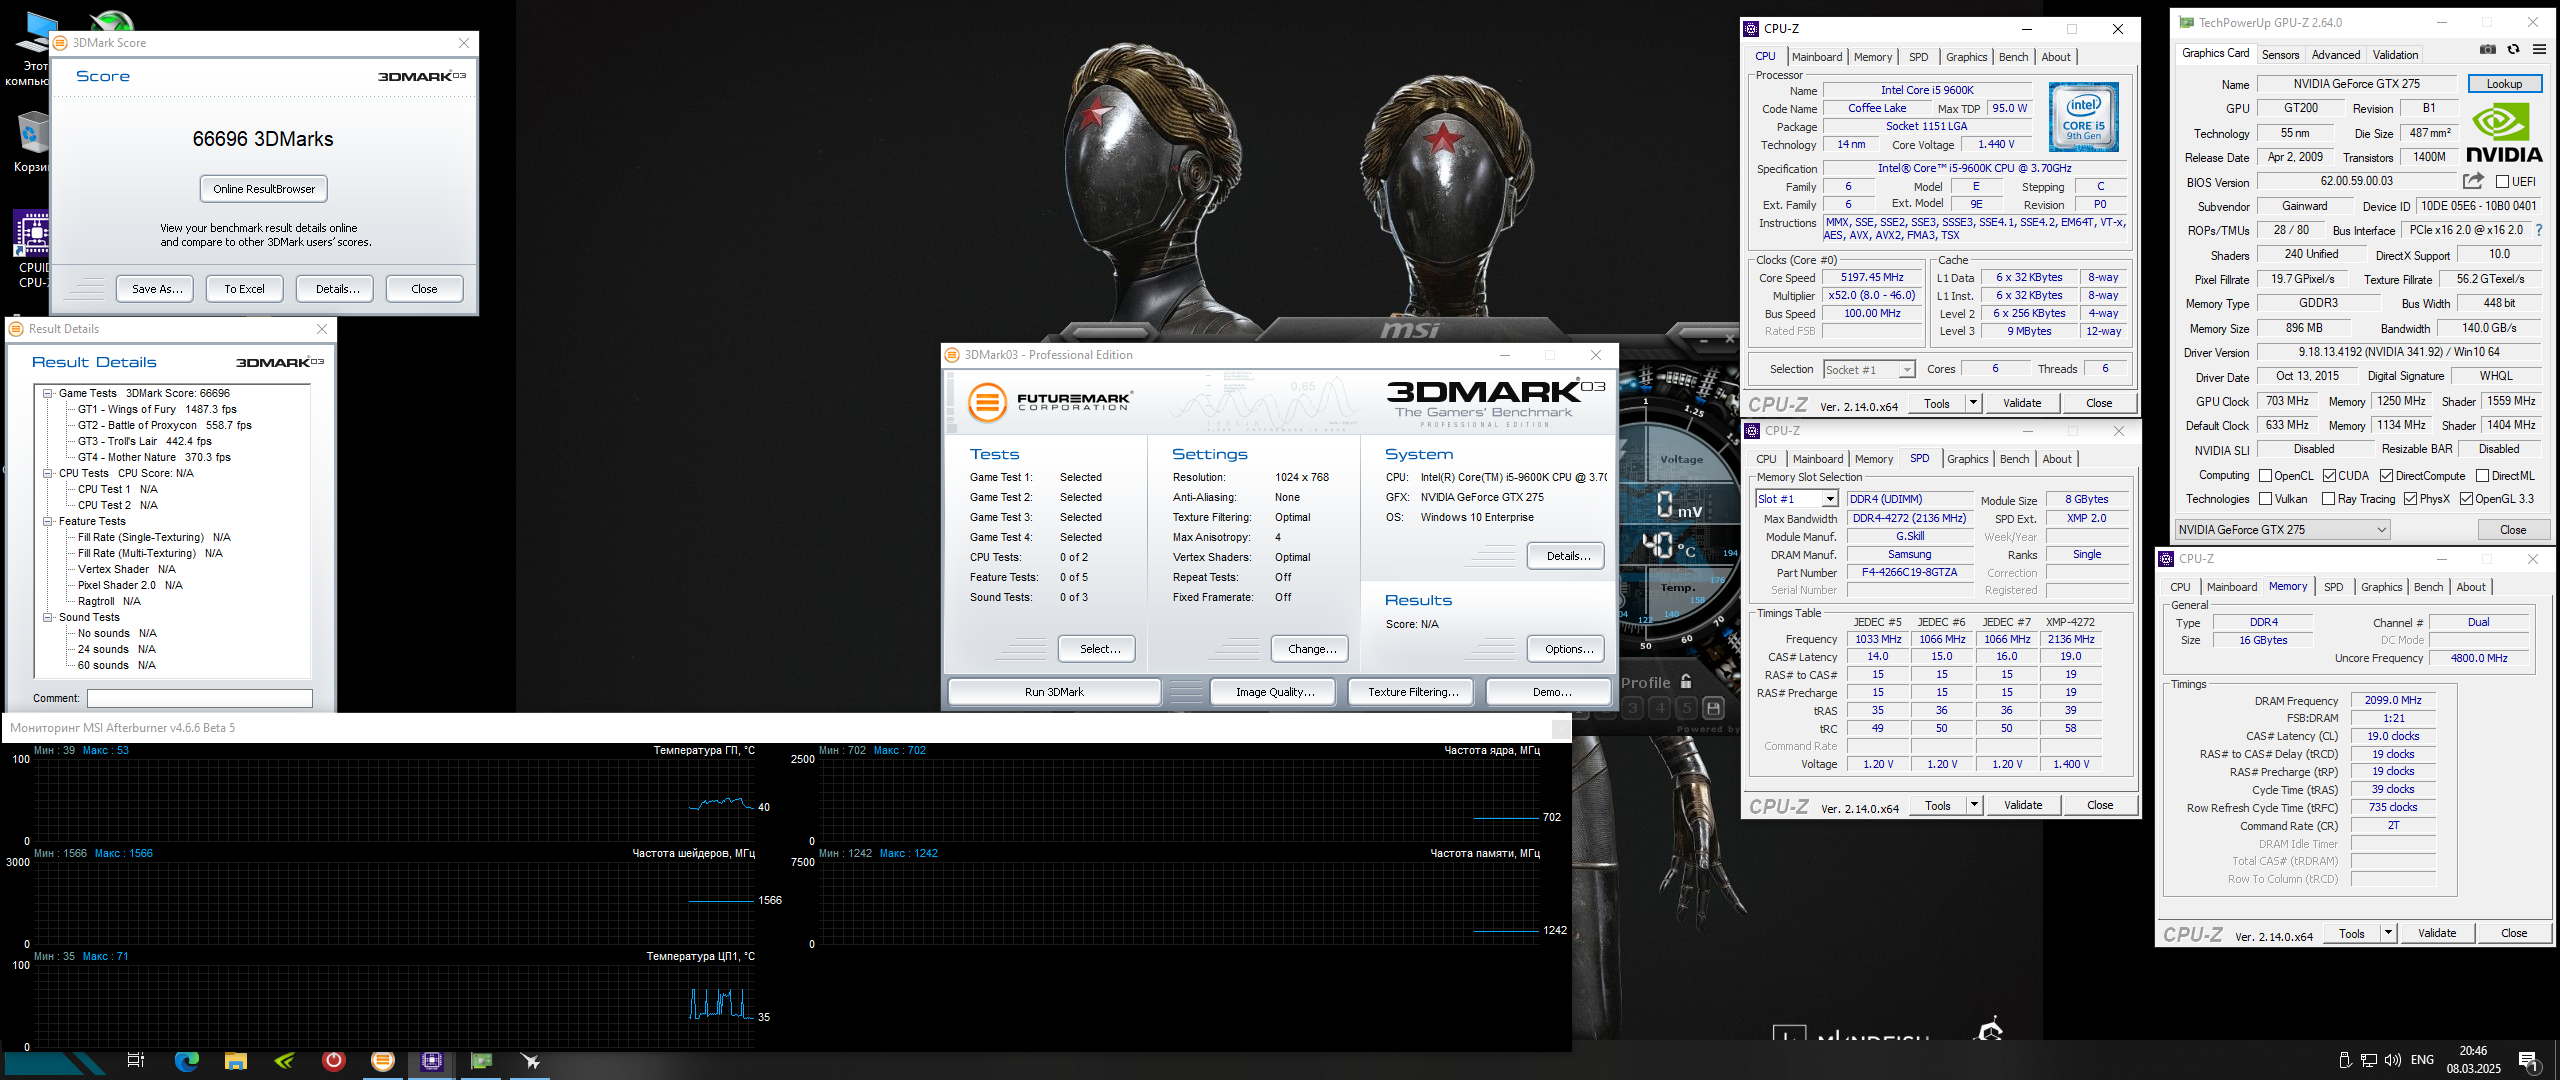Image resolution: width=2560 pixels, height=1080 pixels.
Task: Open Mainboard tab in top CPU-Z window
Action: [x=1817, y=57]
